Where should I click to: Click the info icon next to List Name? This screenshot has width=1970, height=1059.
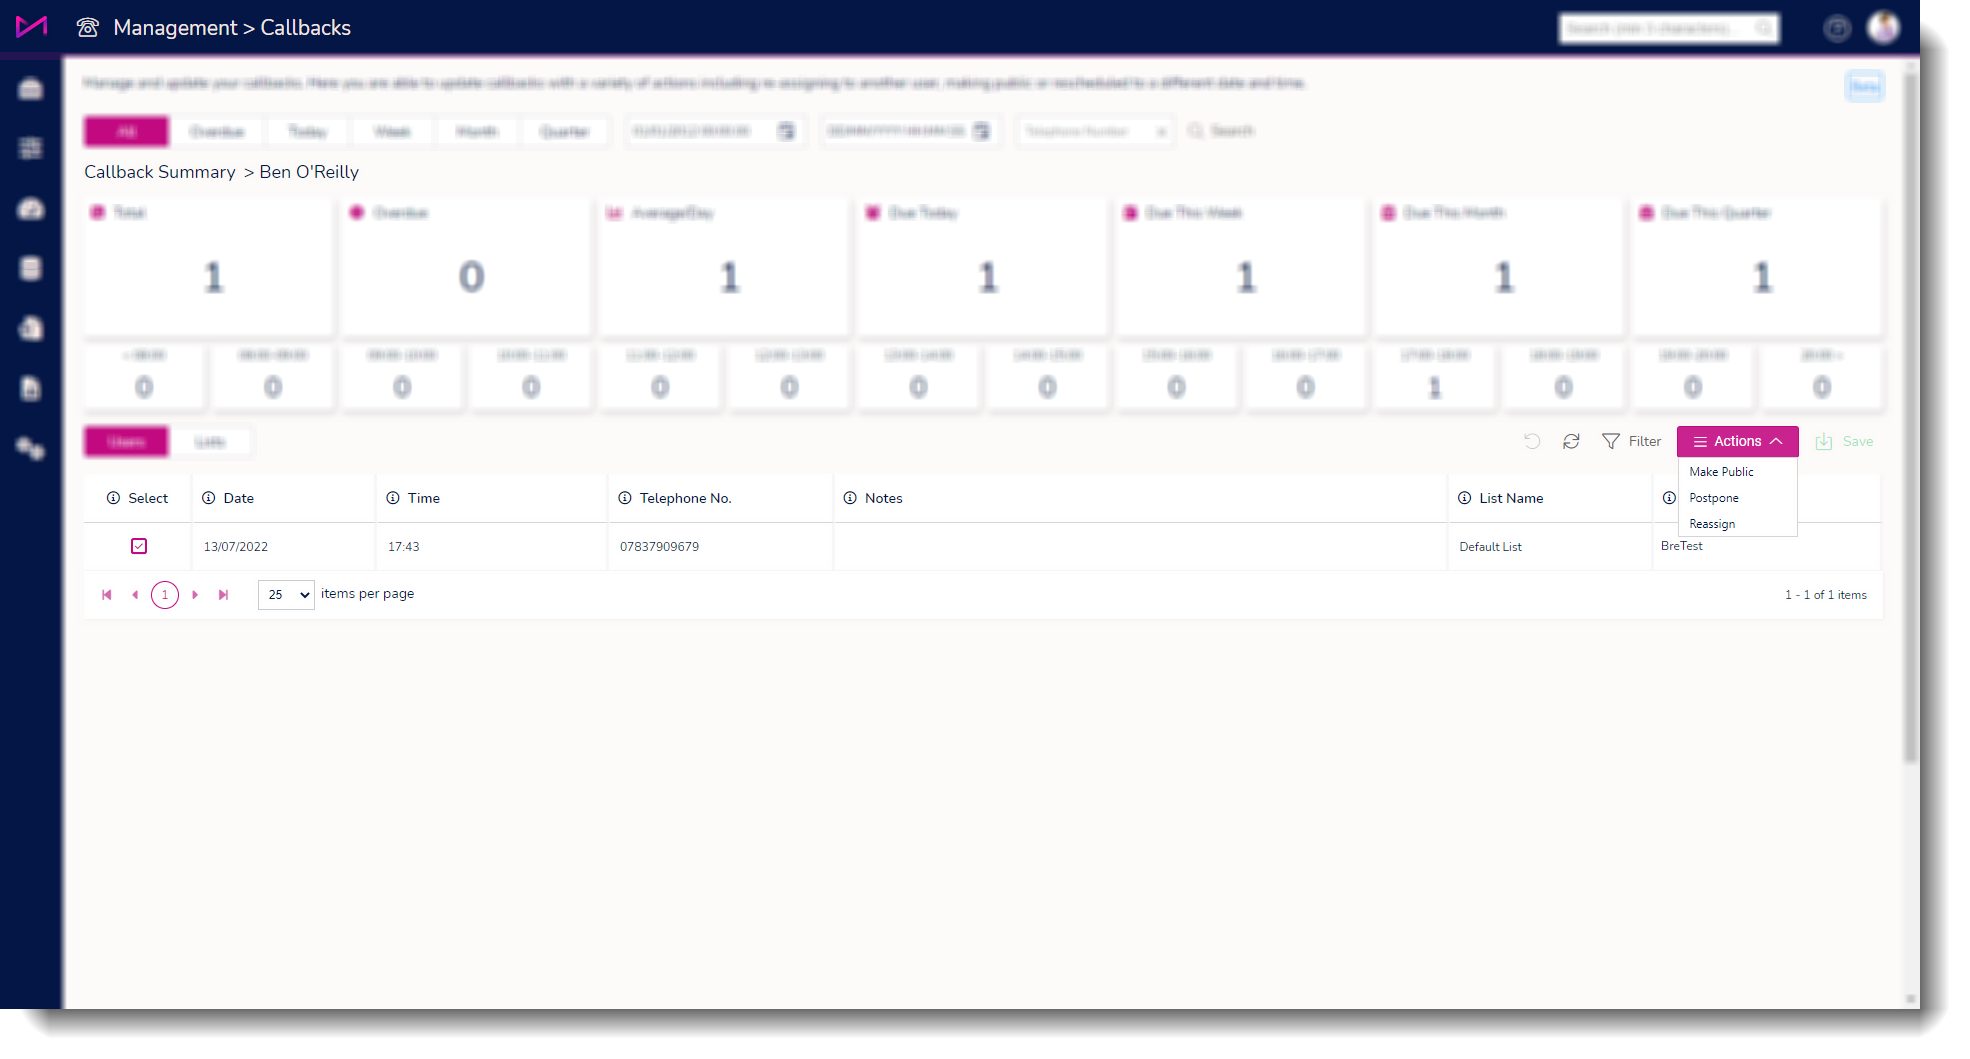click(x=1464, y=498)
